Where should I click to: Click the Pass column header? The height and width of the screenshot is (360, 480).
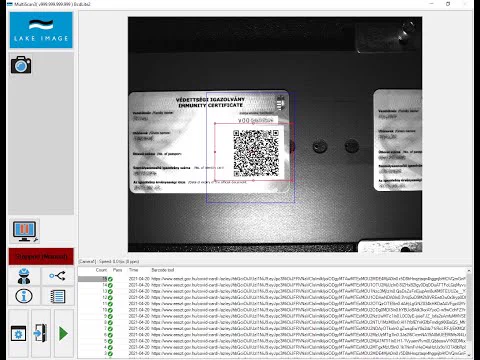[117, 270]
